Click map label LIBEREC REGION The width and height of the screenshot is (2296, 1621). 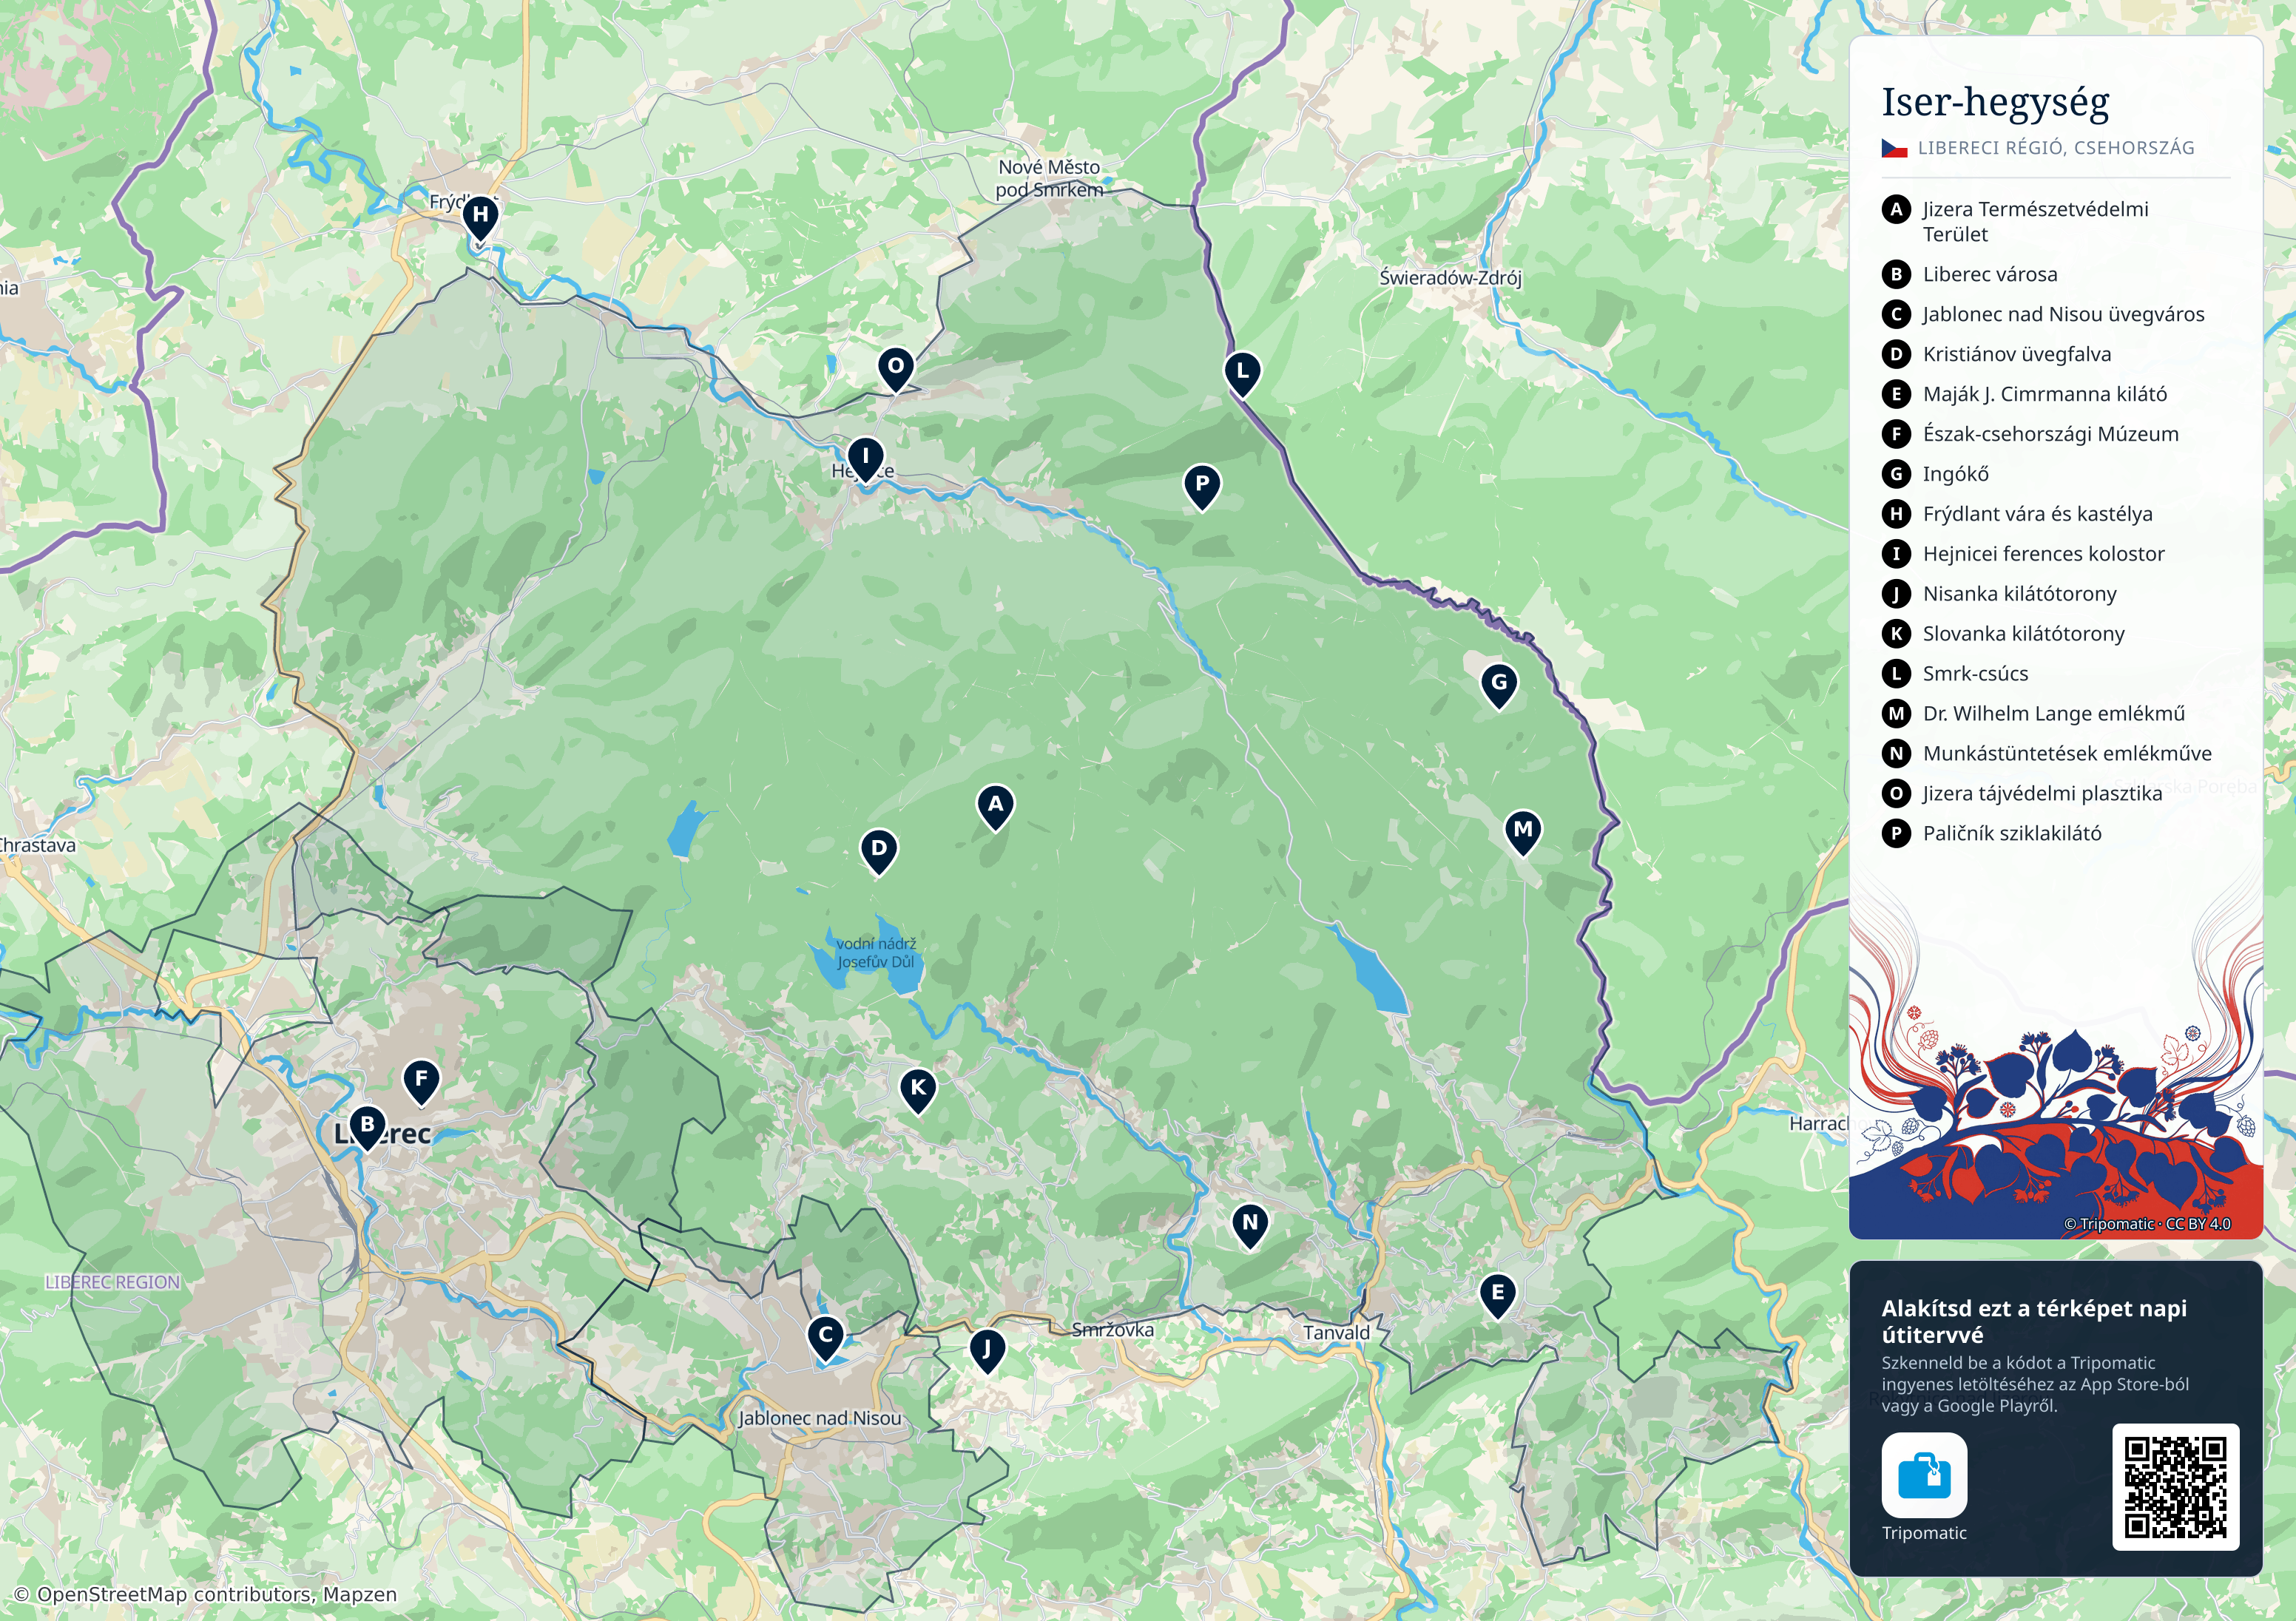click(x=113, y=1282)
